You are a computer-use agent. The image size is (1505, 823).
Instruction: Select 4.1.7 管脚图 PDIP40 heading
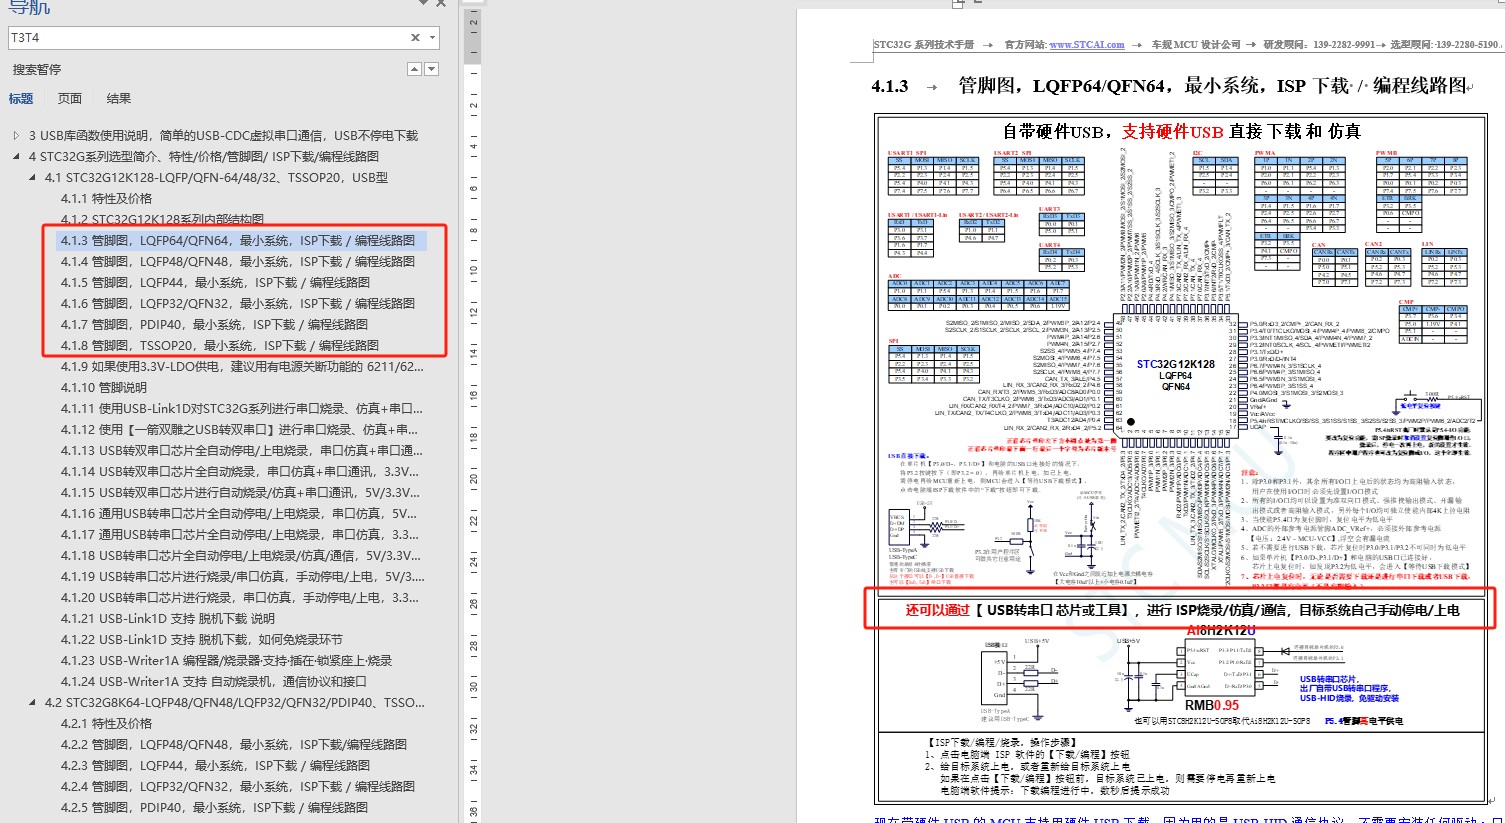pyautogui.click(x=214, y=325)
